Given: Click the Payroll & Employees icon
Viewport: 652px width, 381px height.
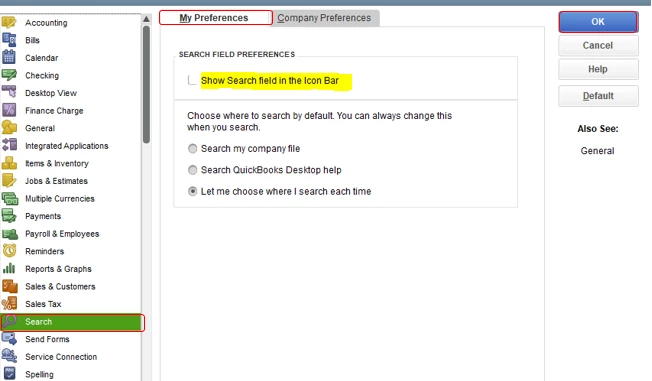Looking at the screenshot, I should 9,233.
